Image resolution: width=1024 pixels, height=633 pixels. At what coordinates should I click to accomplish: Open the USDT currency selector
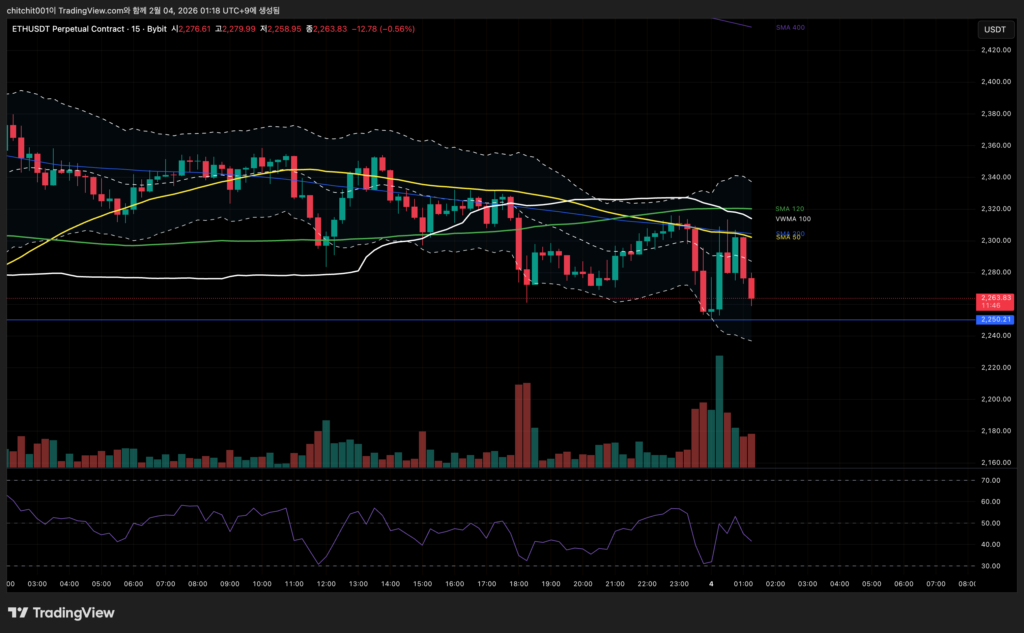(994, 30)
